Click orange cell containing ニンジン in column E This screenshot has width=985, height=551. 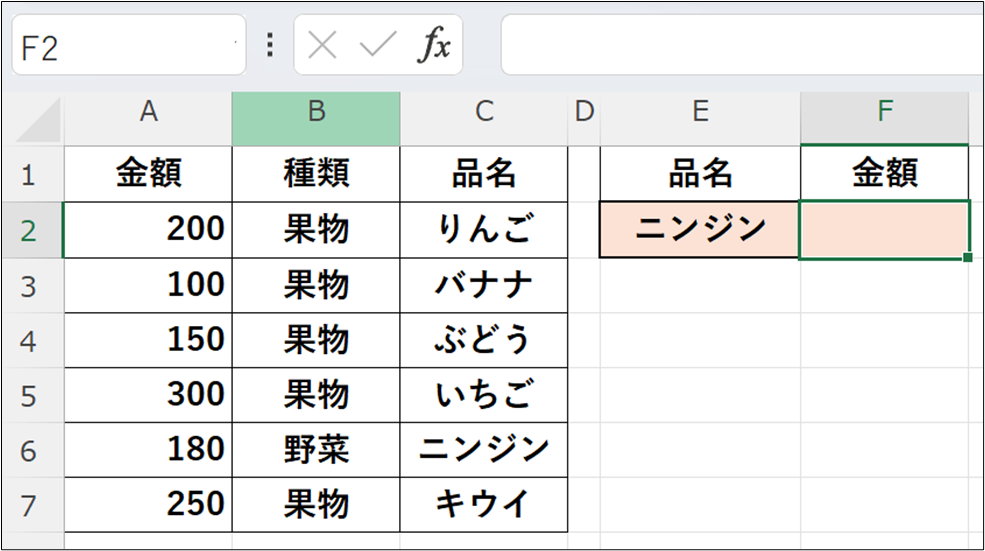[700, 230]
